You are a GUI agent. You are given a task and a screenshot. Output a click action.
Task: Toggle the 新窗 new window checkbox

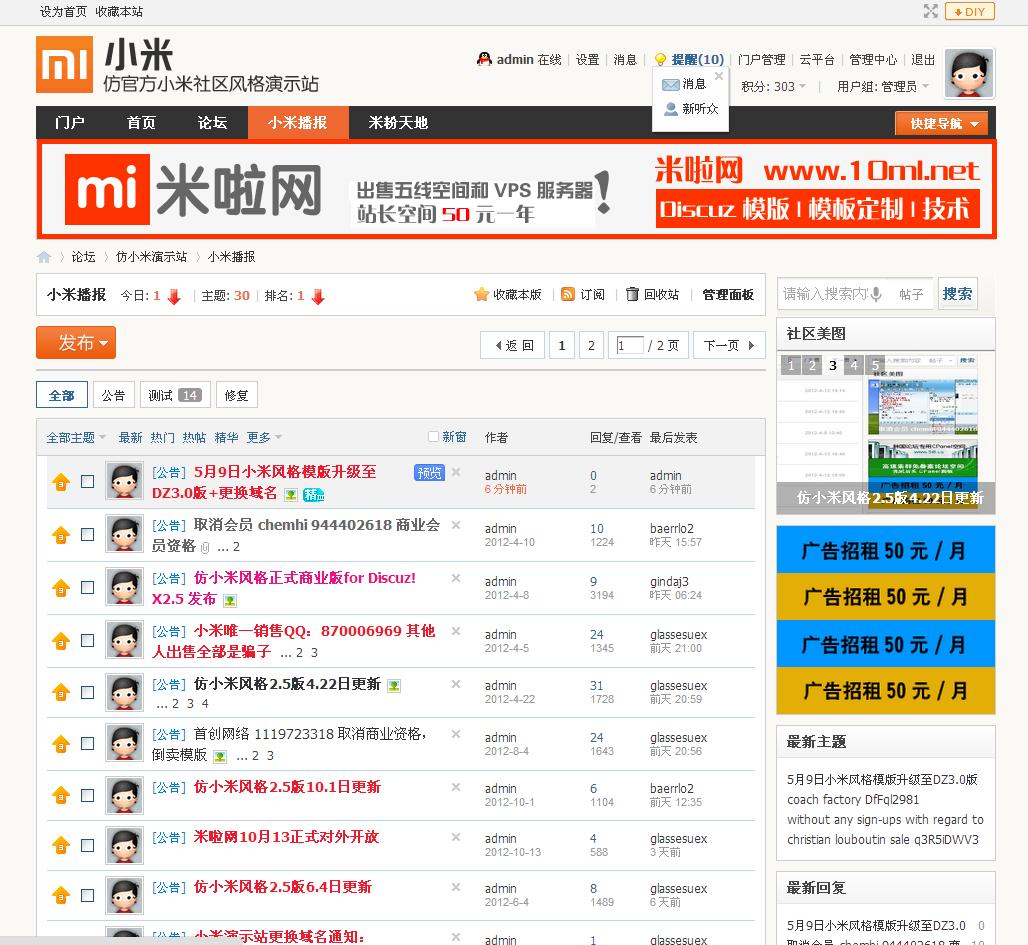(x=433, y=437)
